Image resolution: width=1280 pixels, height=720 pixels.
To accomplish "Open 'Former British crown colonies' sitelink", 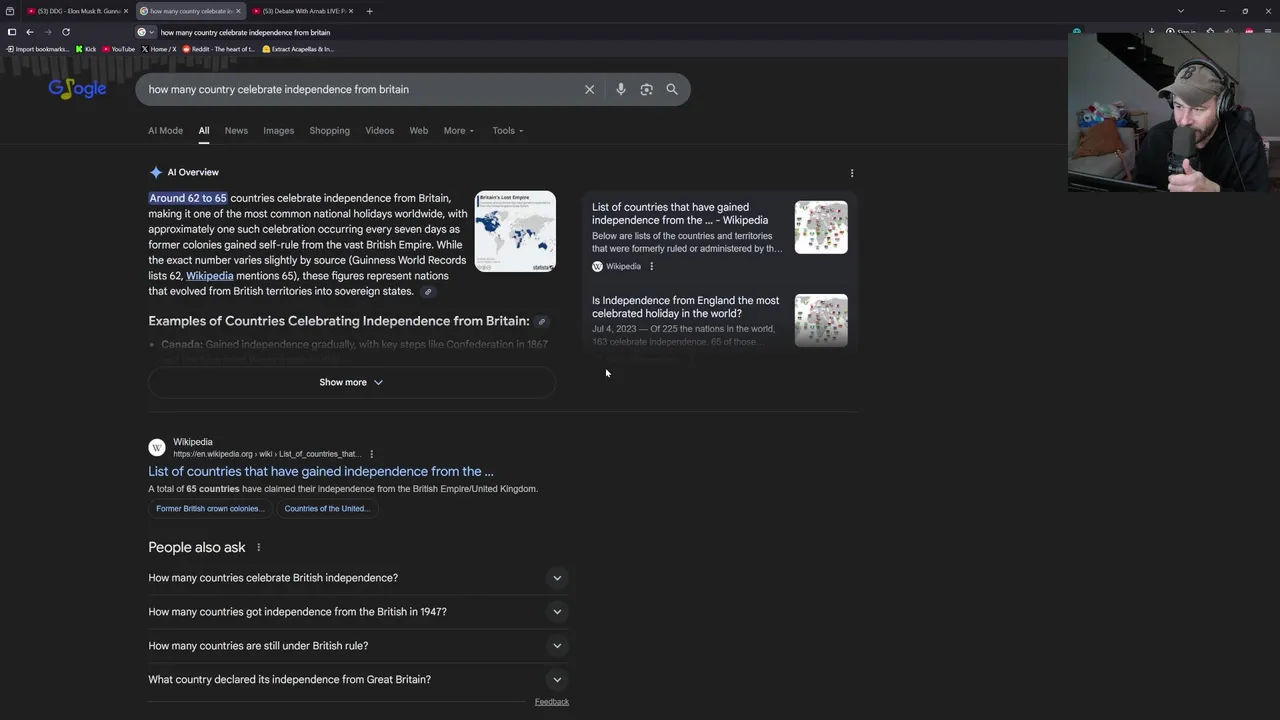I will [210, 509].
